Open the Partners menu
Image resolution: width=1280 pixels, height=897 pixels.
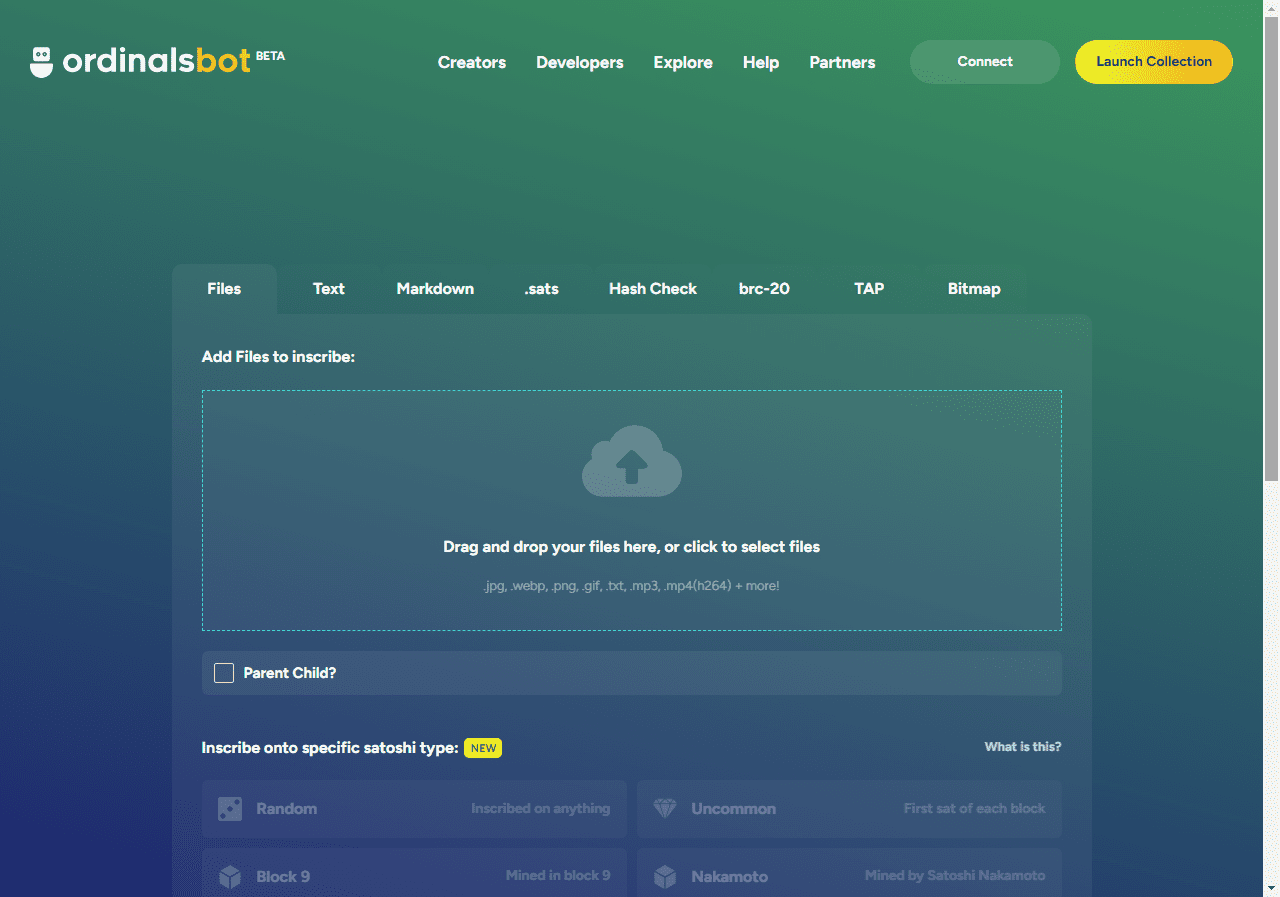coord(842,62)
